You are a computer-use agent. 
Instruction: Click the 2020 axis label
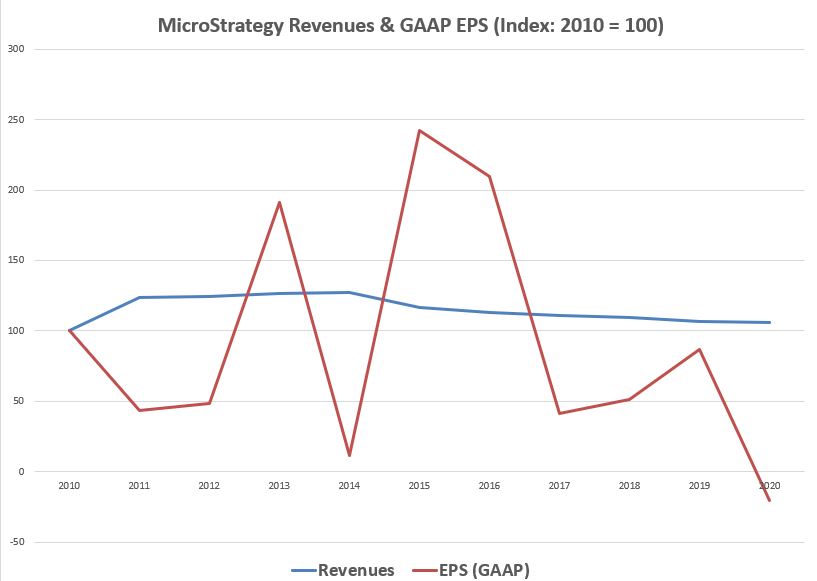coord(770,485)
